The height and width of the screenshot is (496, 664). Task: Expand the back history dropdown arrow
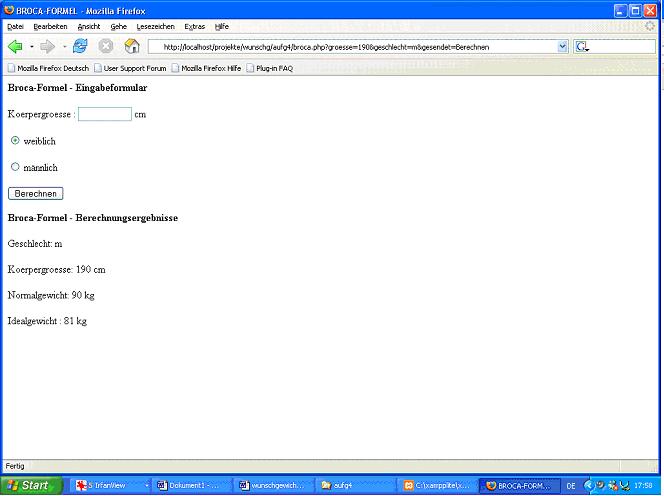[31, 47]
